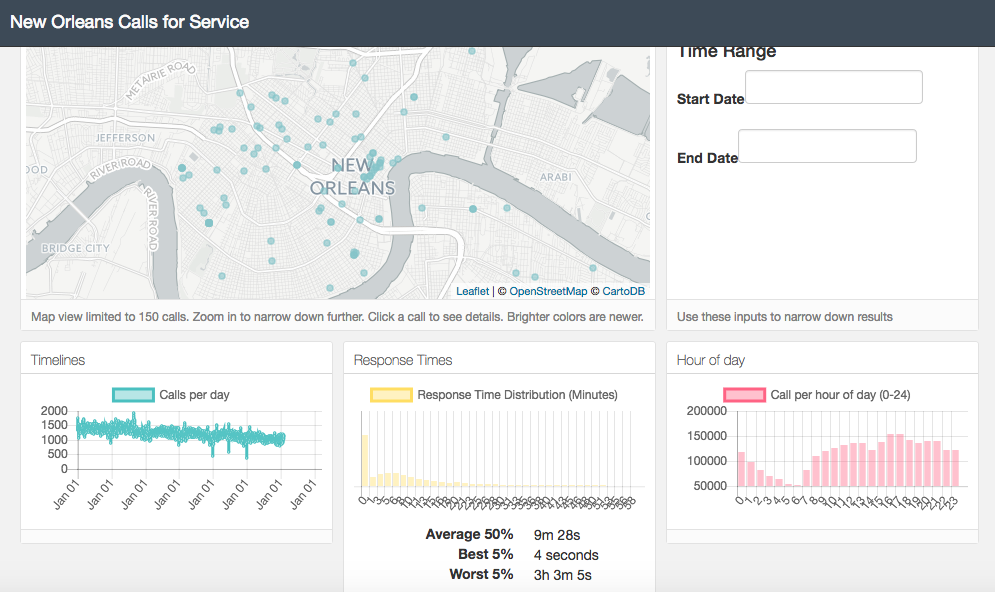This screenshot has height=592, width=995.
Task: Click the JEFFERSON label on the map
Action: [125, 138]
